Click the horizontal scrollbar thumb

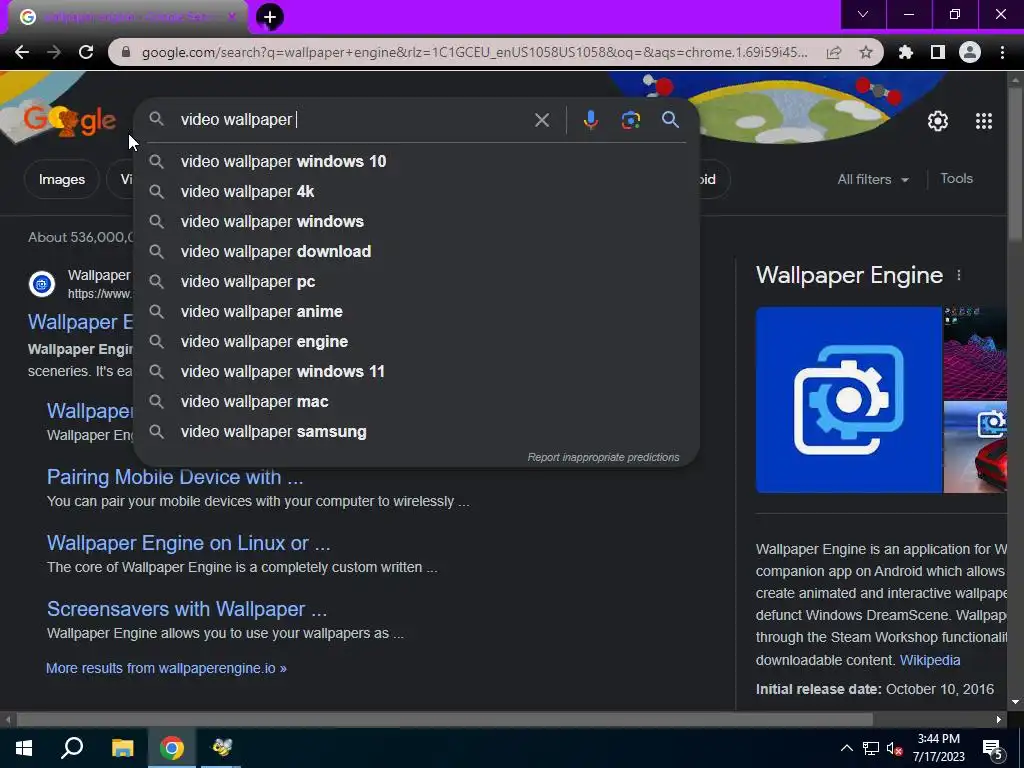pyautogui.click(x=444, y=720)
